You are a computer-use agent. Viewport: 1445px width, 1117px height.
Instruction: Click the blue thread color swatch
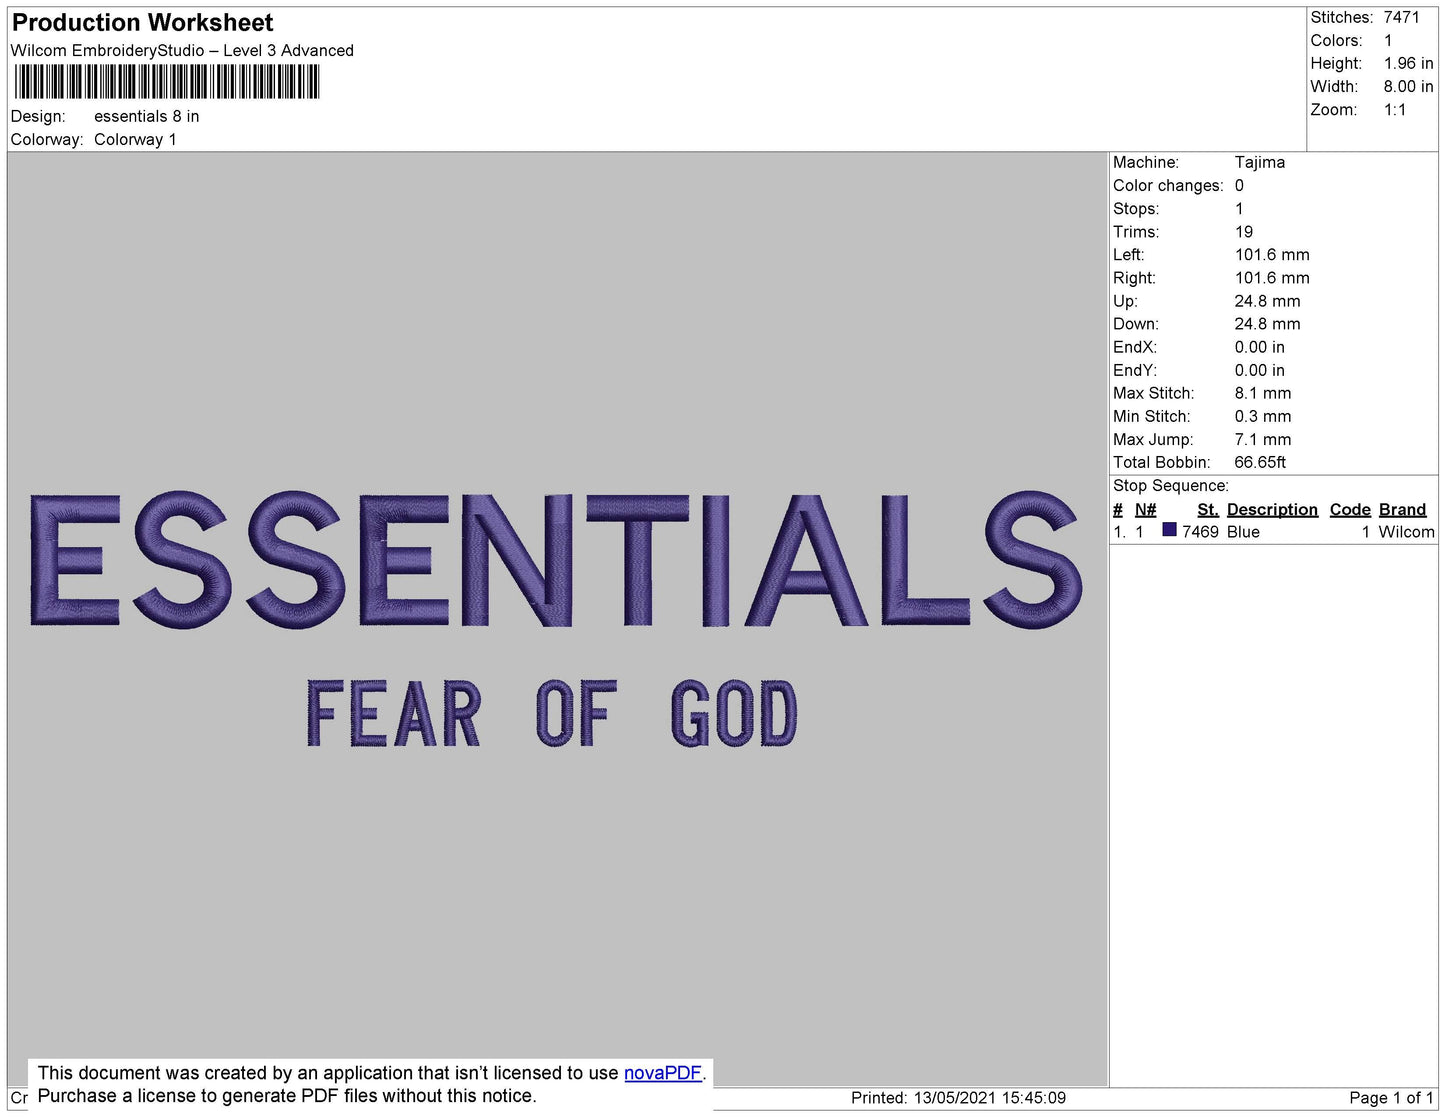(1169, 530)
